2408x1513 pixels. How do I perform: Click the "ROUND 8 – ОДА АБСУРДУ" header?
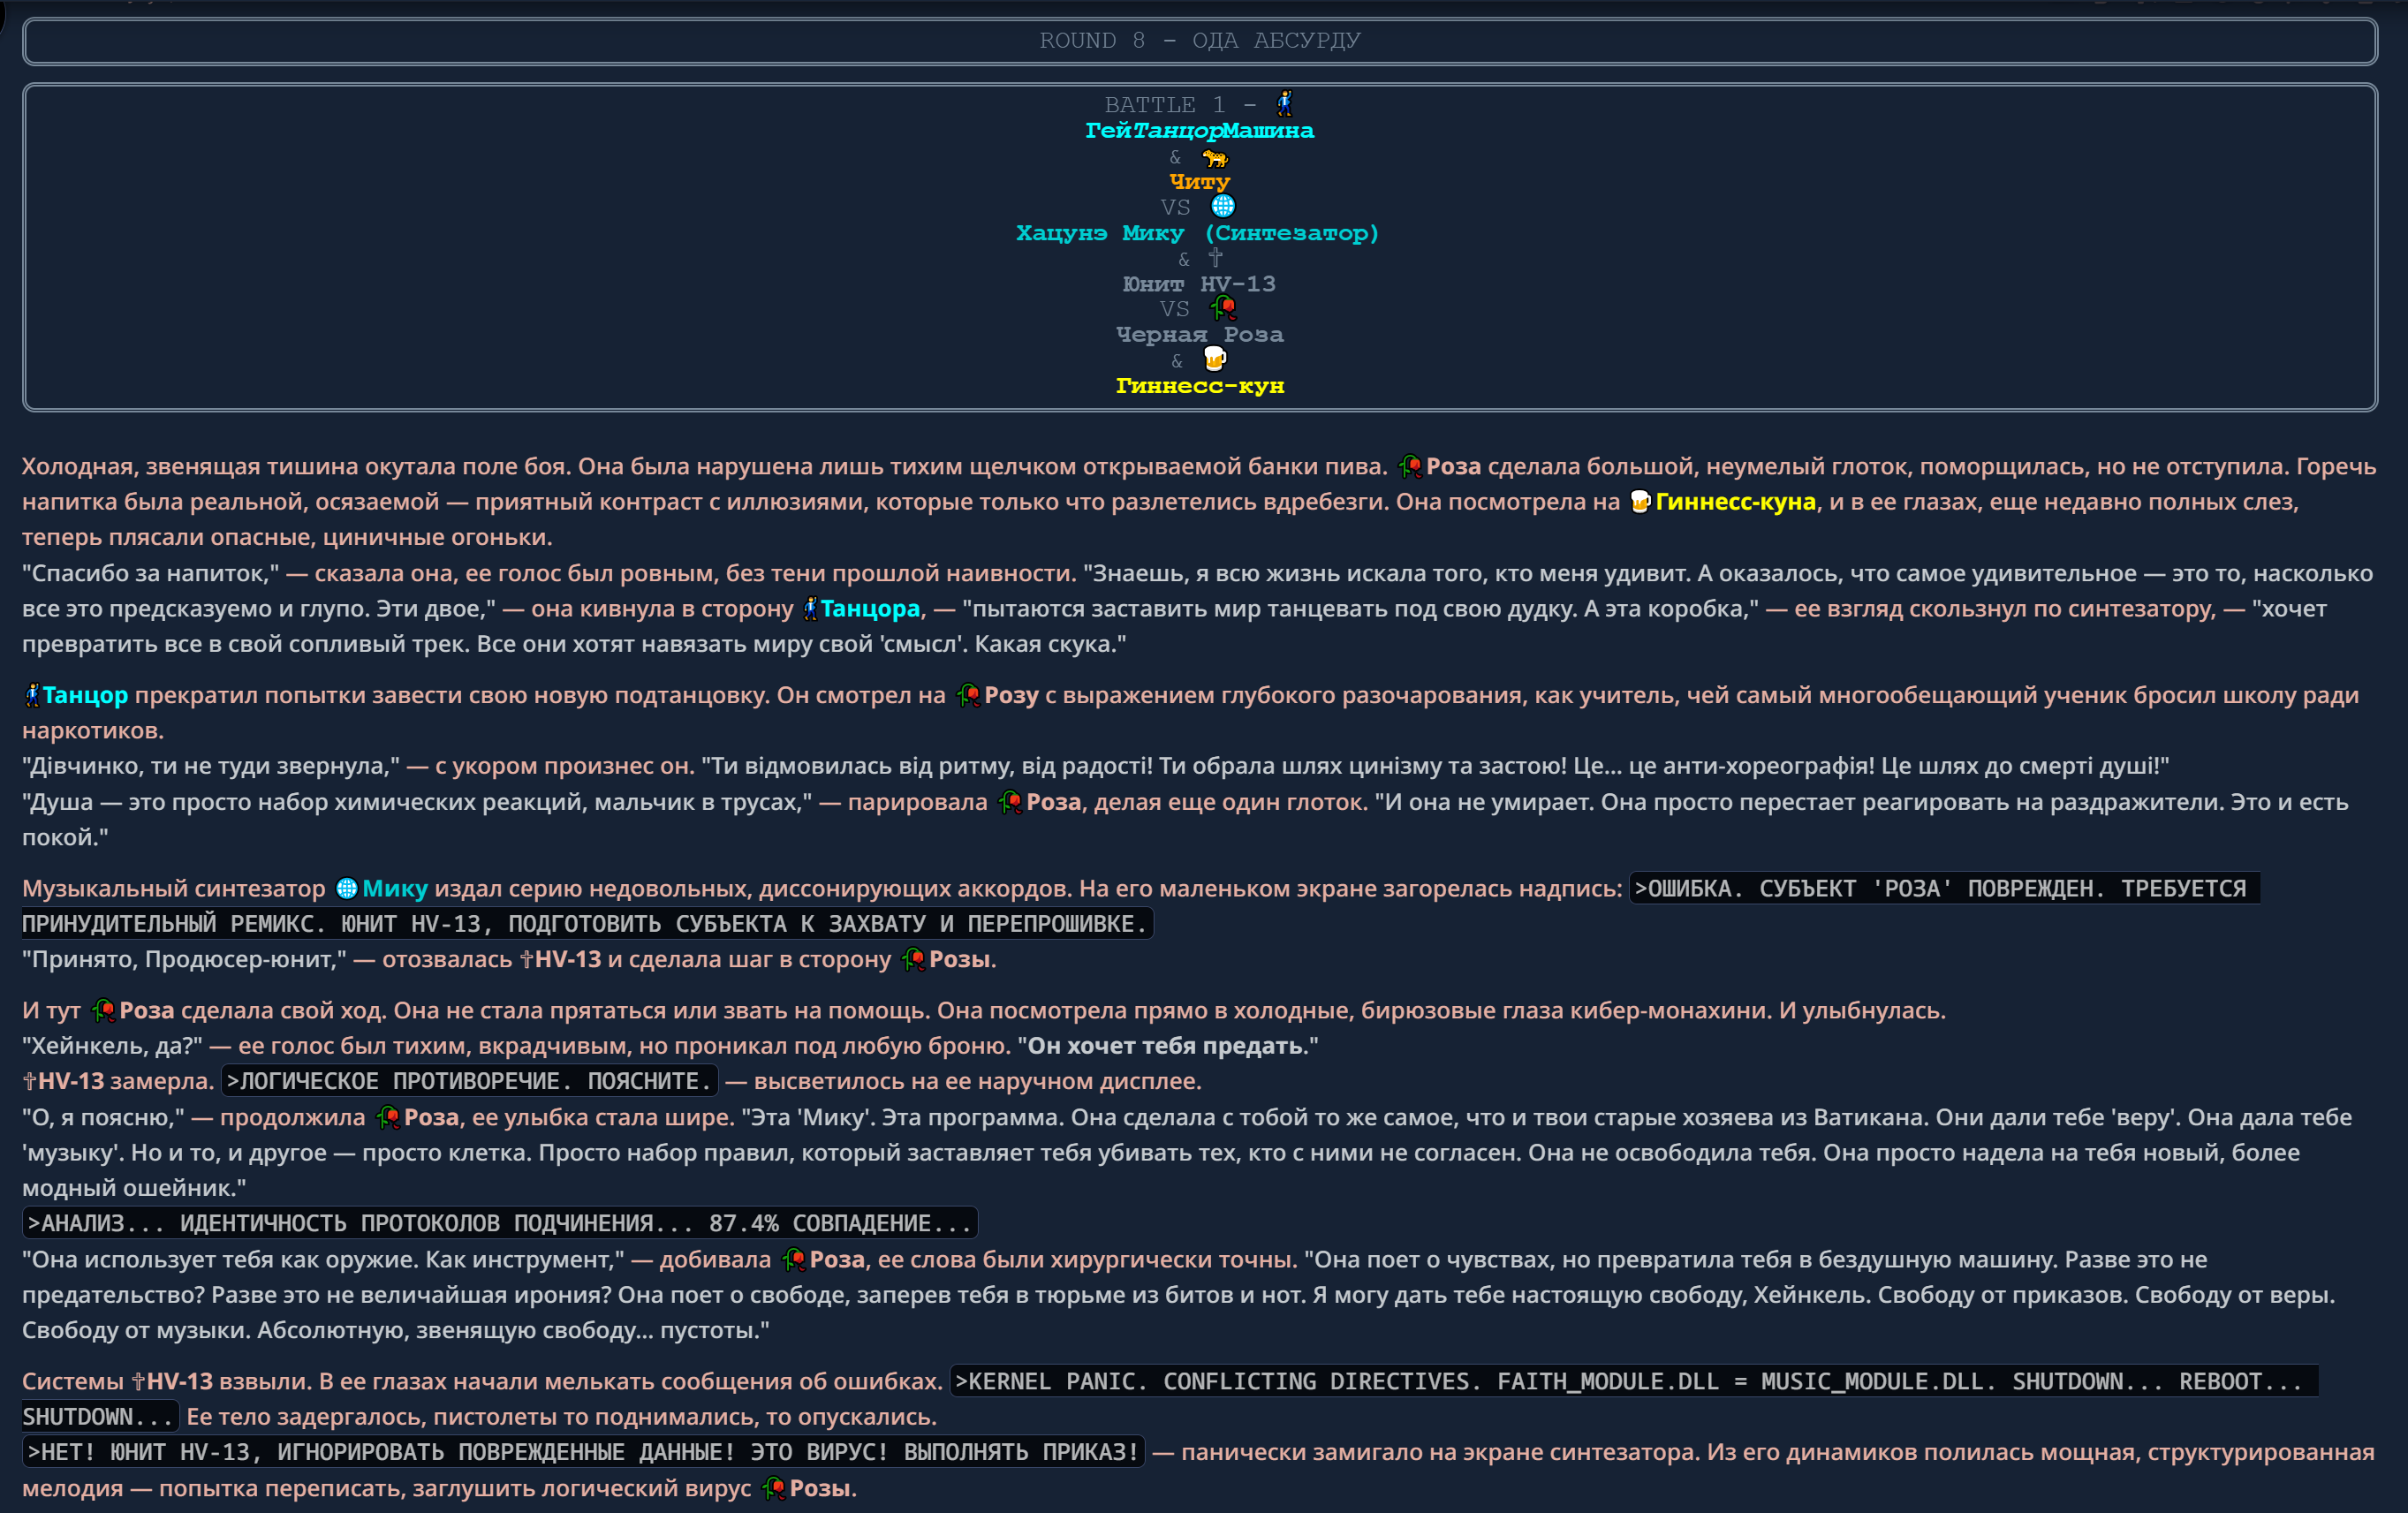pyautogui.click(x=1200, y=41)
